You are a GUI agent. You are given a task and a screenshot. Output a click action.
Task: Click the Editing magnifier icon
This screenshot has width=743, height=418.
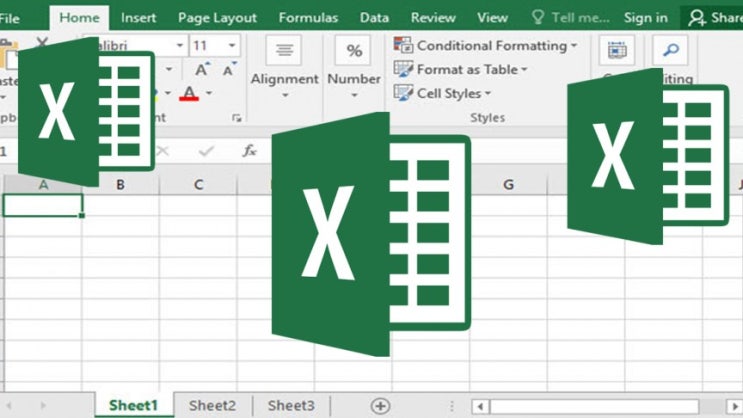point(671,50)
